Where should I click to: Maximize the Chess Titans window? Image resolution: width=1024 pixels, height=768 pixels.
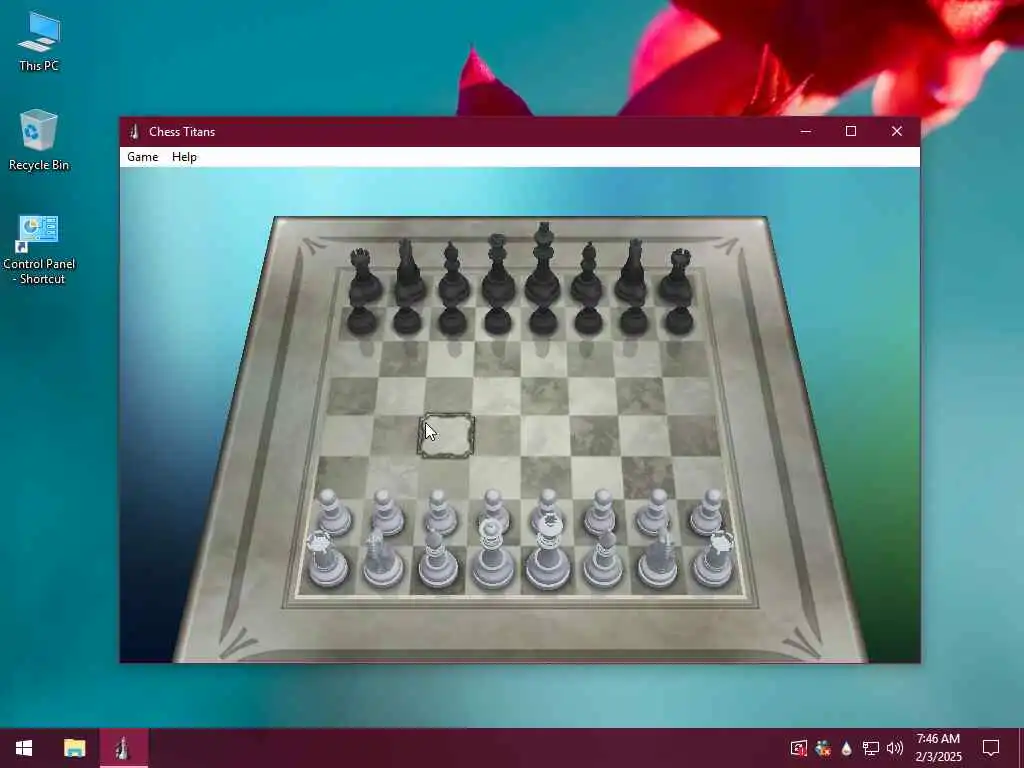point(850,131)
